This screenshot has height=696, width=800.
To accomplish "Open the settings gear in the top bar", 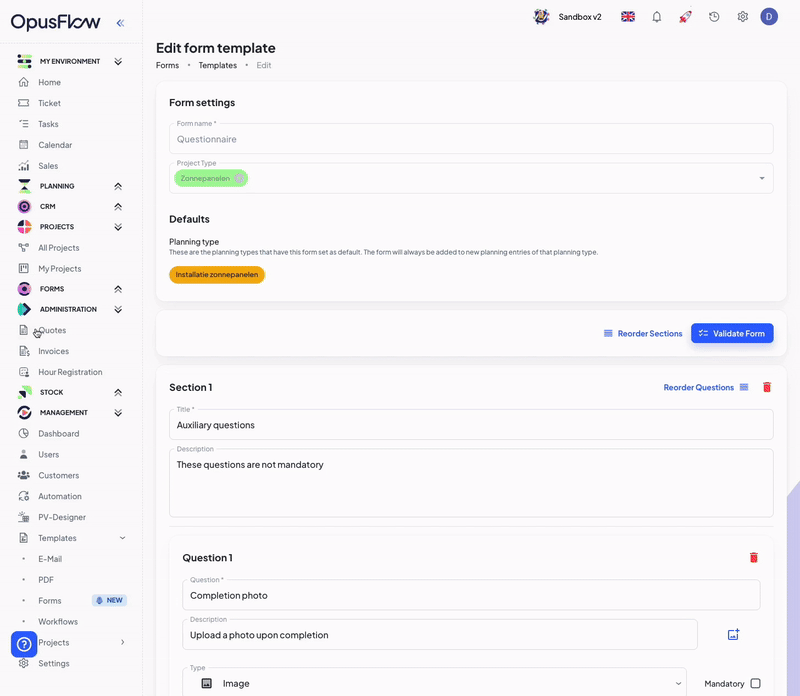I will click(743, 17).
